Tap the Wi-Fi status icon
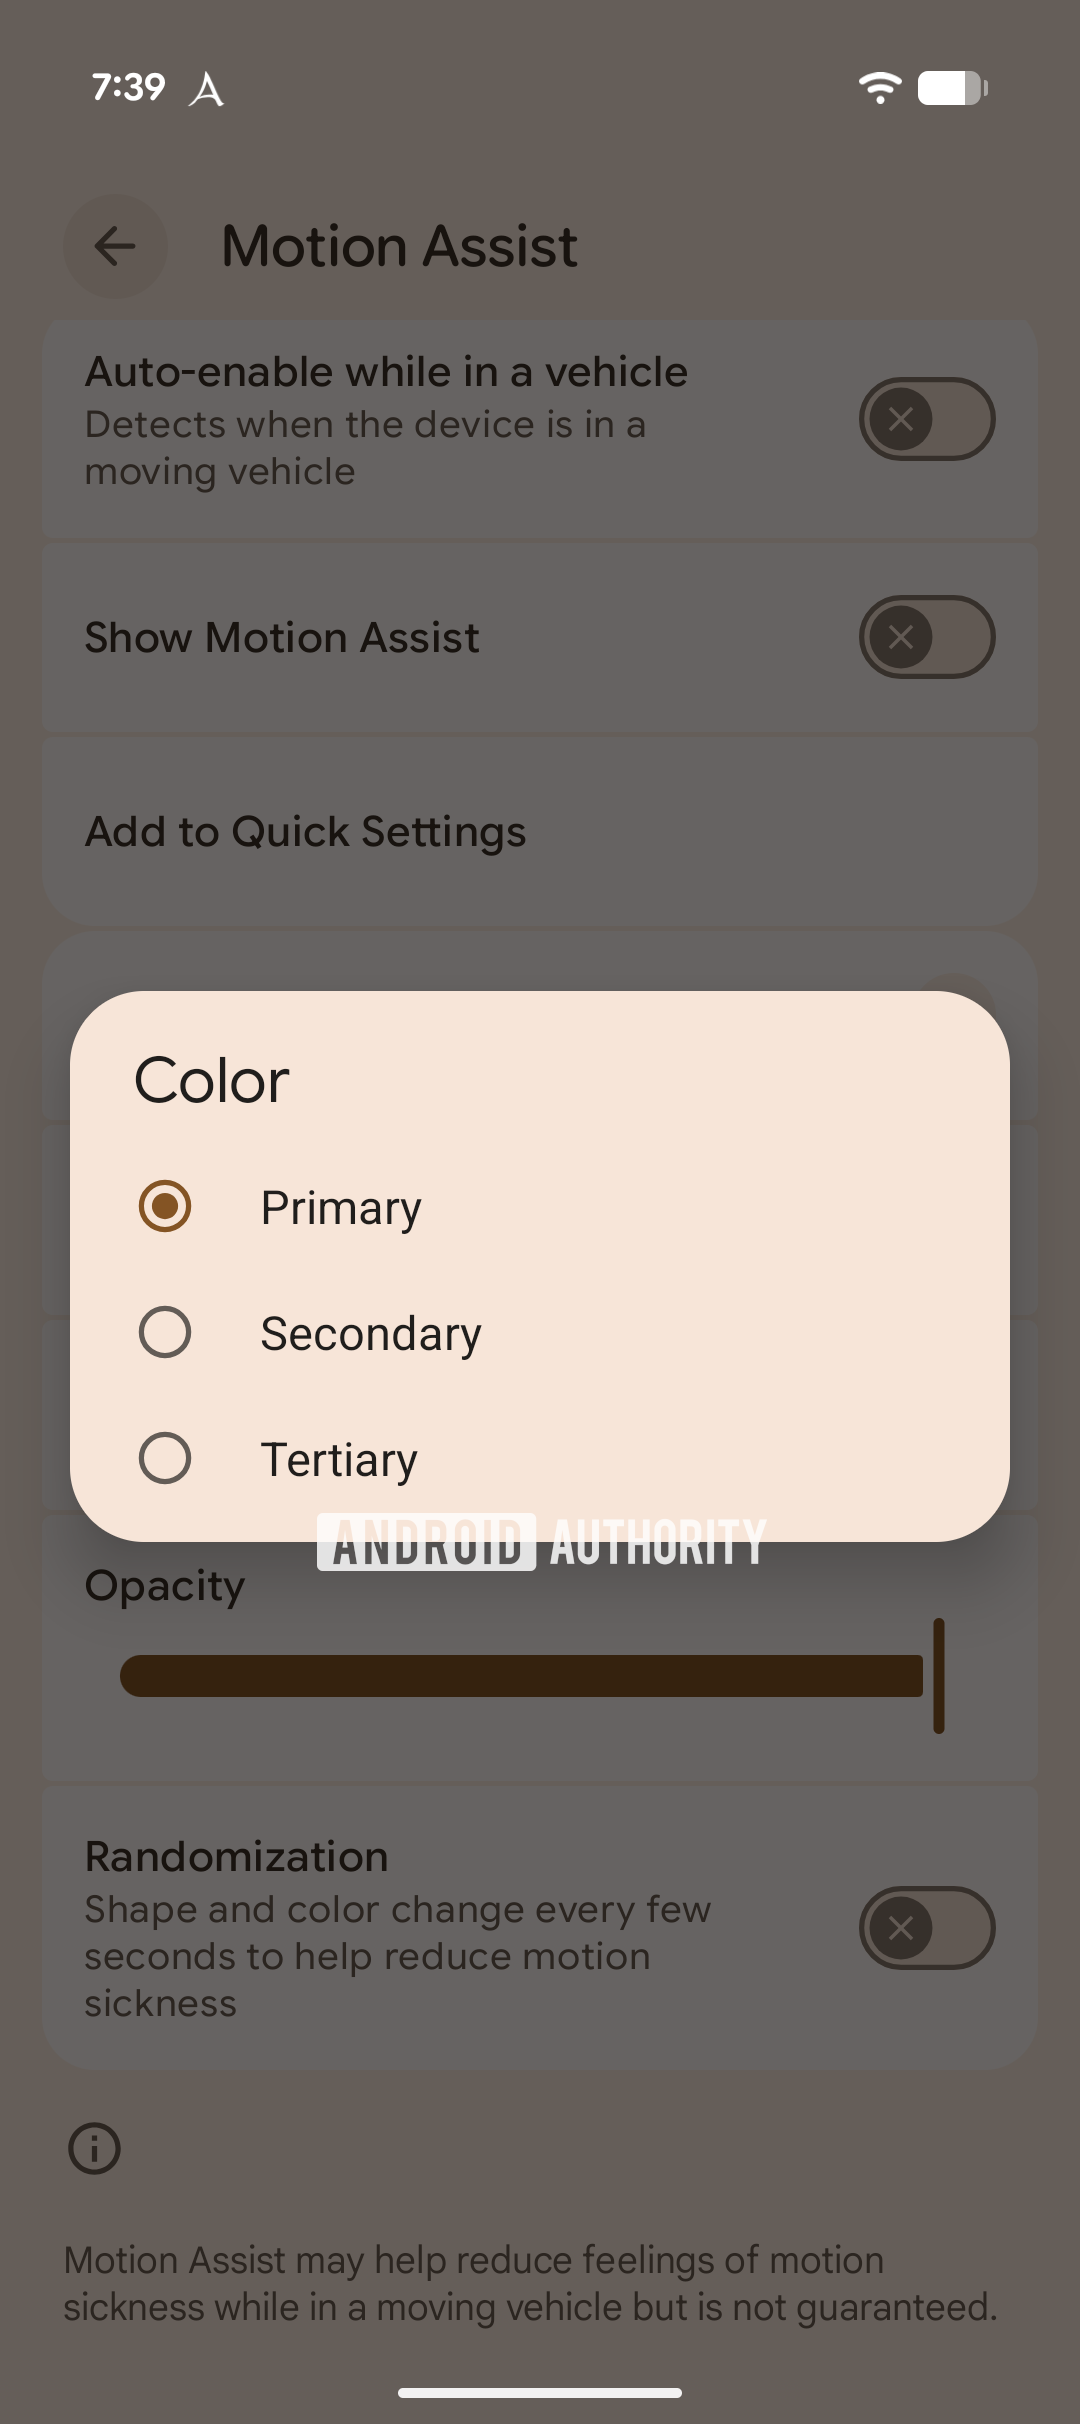 pos(880,88)
